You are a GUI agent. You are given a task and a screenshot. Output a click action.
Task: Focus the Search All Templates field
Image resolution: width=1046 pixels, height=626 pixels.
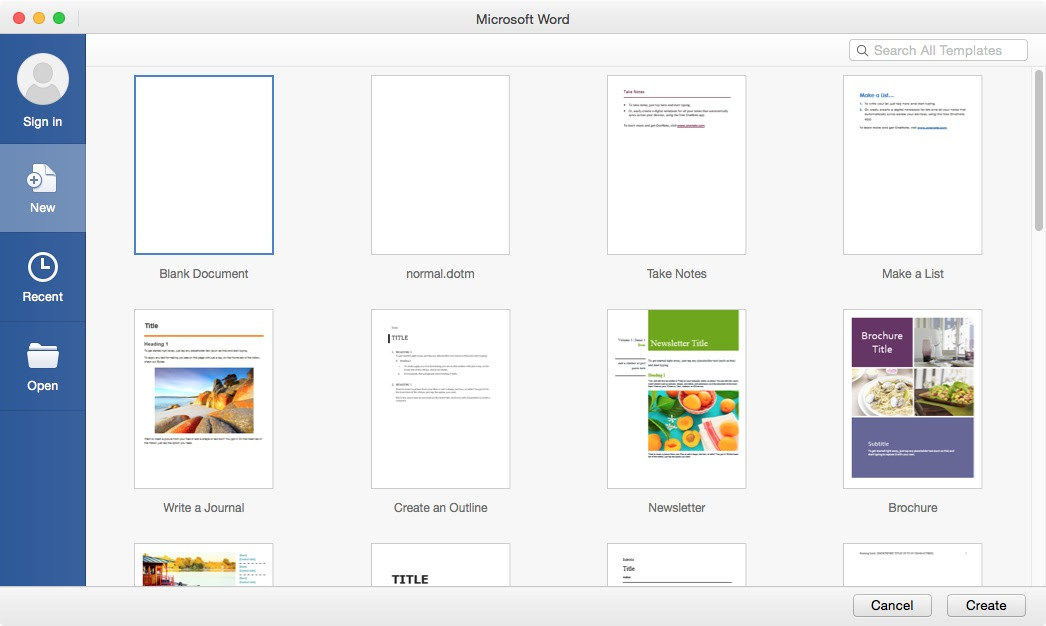coord(938,50)
